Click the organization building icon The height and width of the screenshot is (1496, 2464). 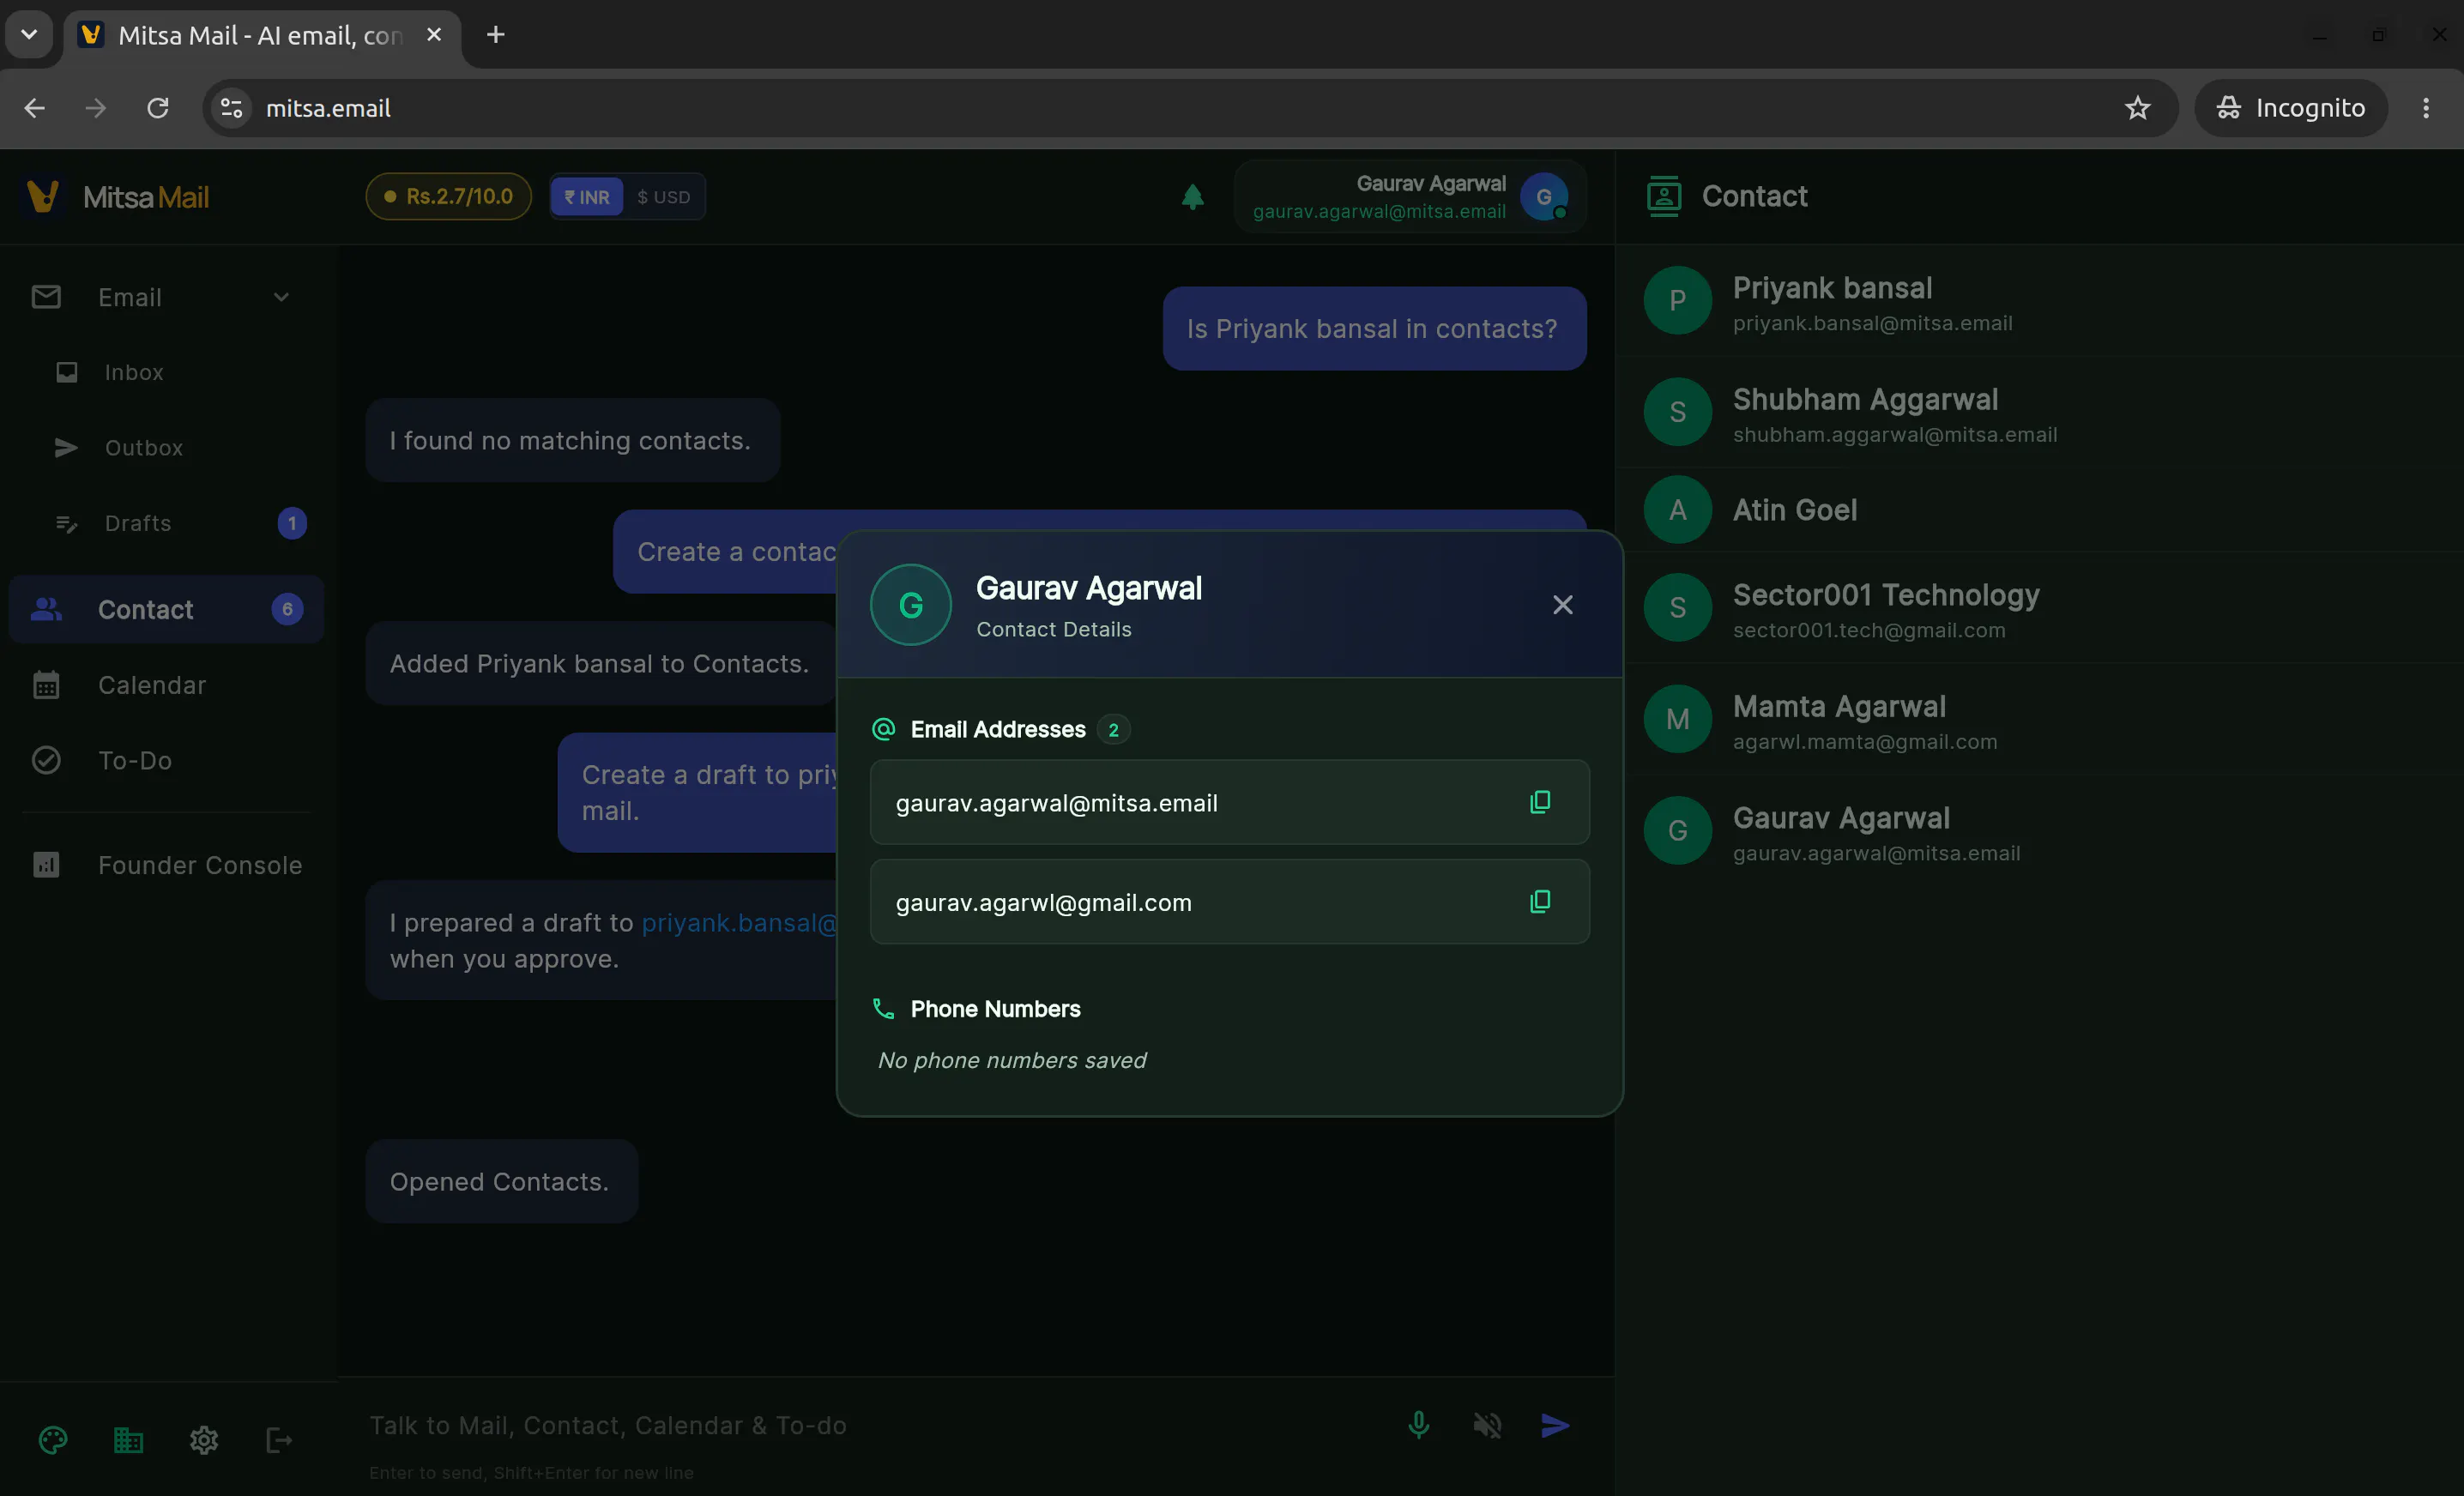[128, 1440]
